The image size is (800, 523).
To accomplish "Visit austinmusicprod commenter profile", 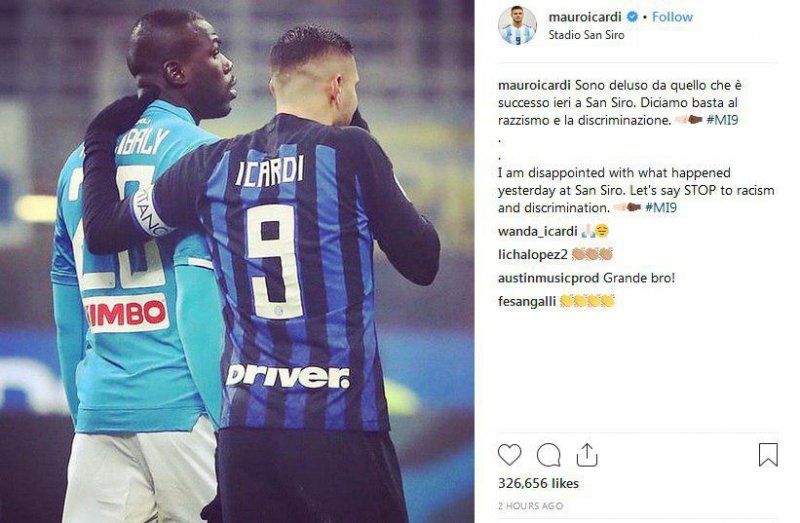I will click(548, 278).
